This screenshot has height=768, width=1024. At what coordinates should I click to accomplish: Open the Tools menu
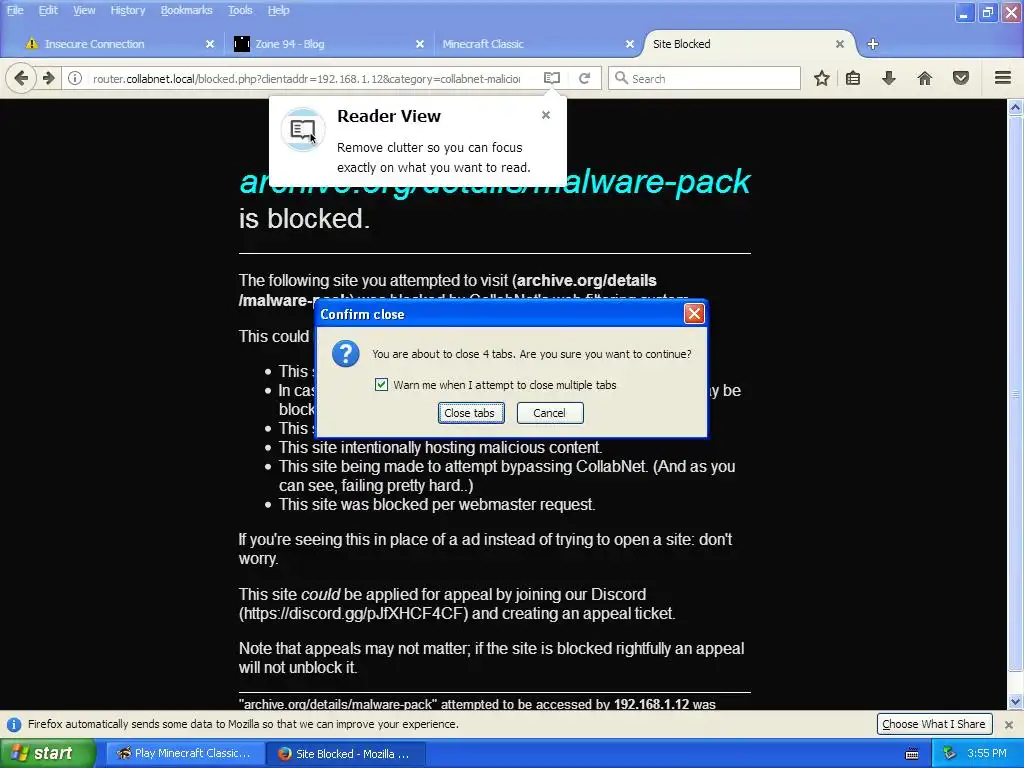point(240,10)
